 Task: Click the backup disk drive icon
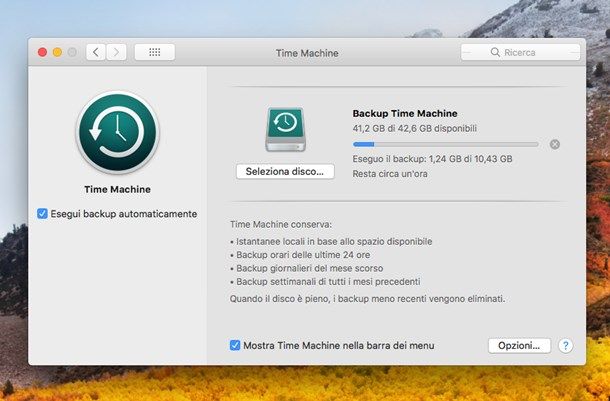pos(286,130)
